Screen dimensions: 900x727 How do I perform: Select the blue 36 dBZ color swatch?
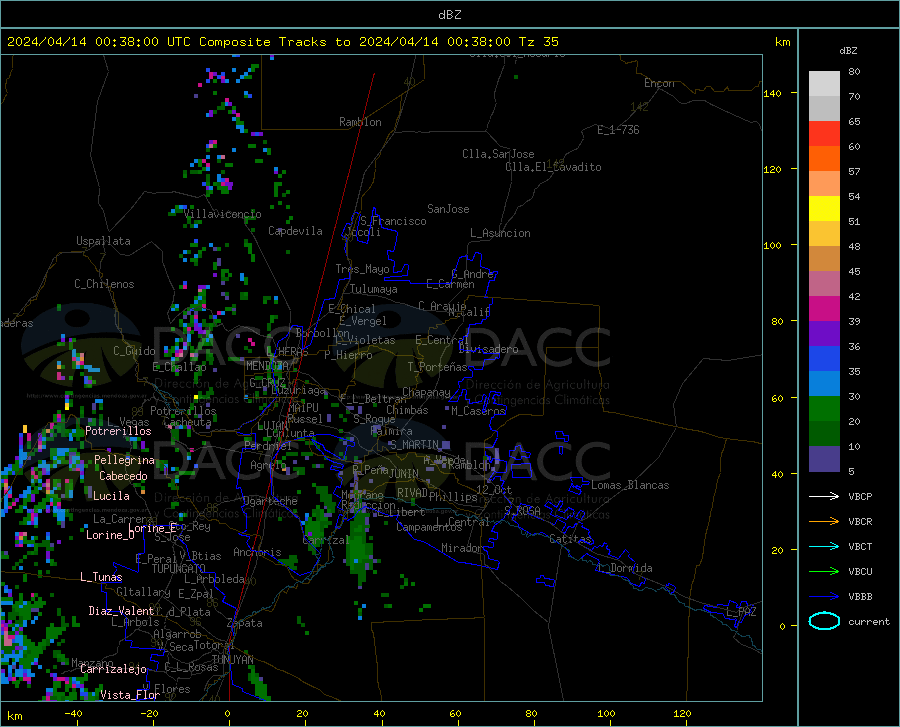(824, 358)
